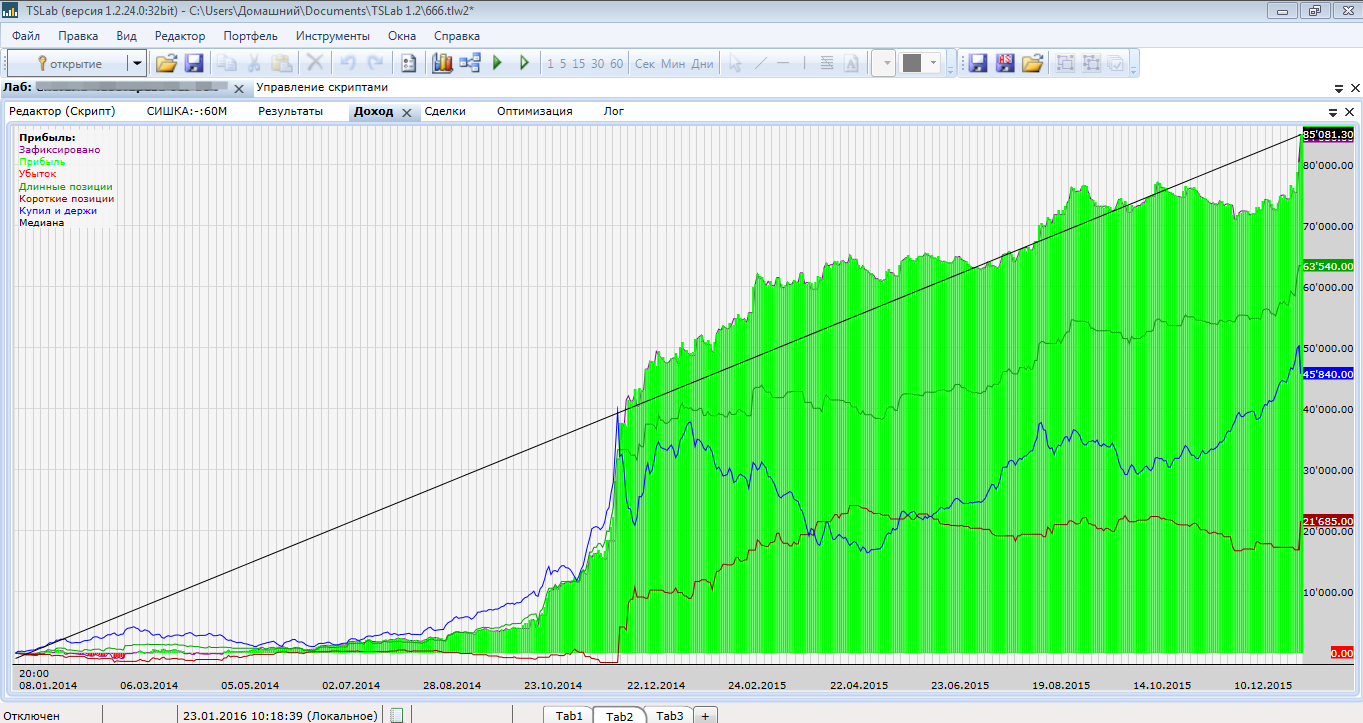Open the Окна menu
1363x723 pixels.
pyautogui.click(x=402, y=35)
